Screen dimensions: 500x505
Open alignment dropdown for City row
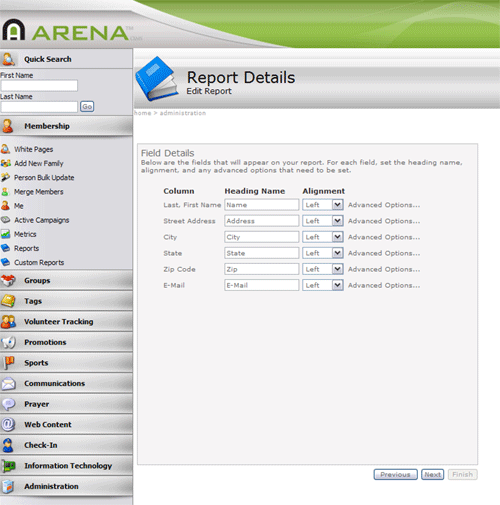[323, 237]
